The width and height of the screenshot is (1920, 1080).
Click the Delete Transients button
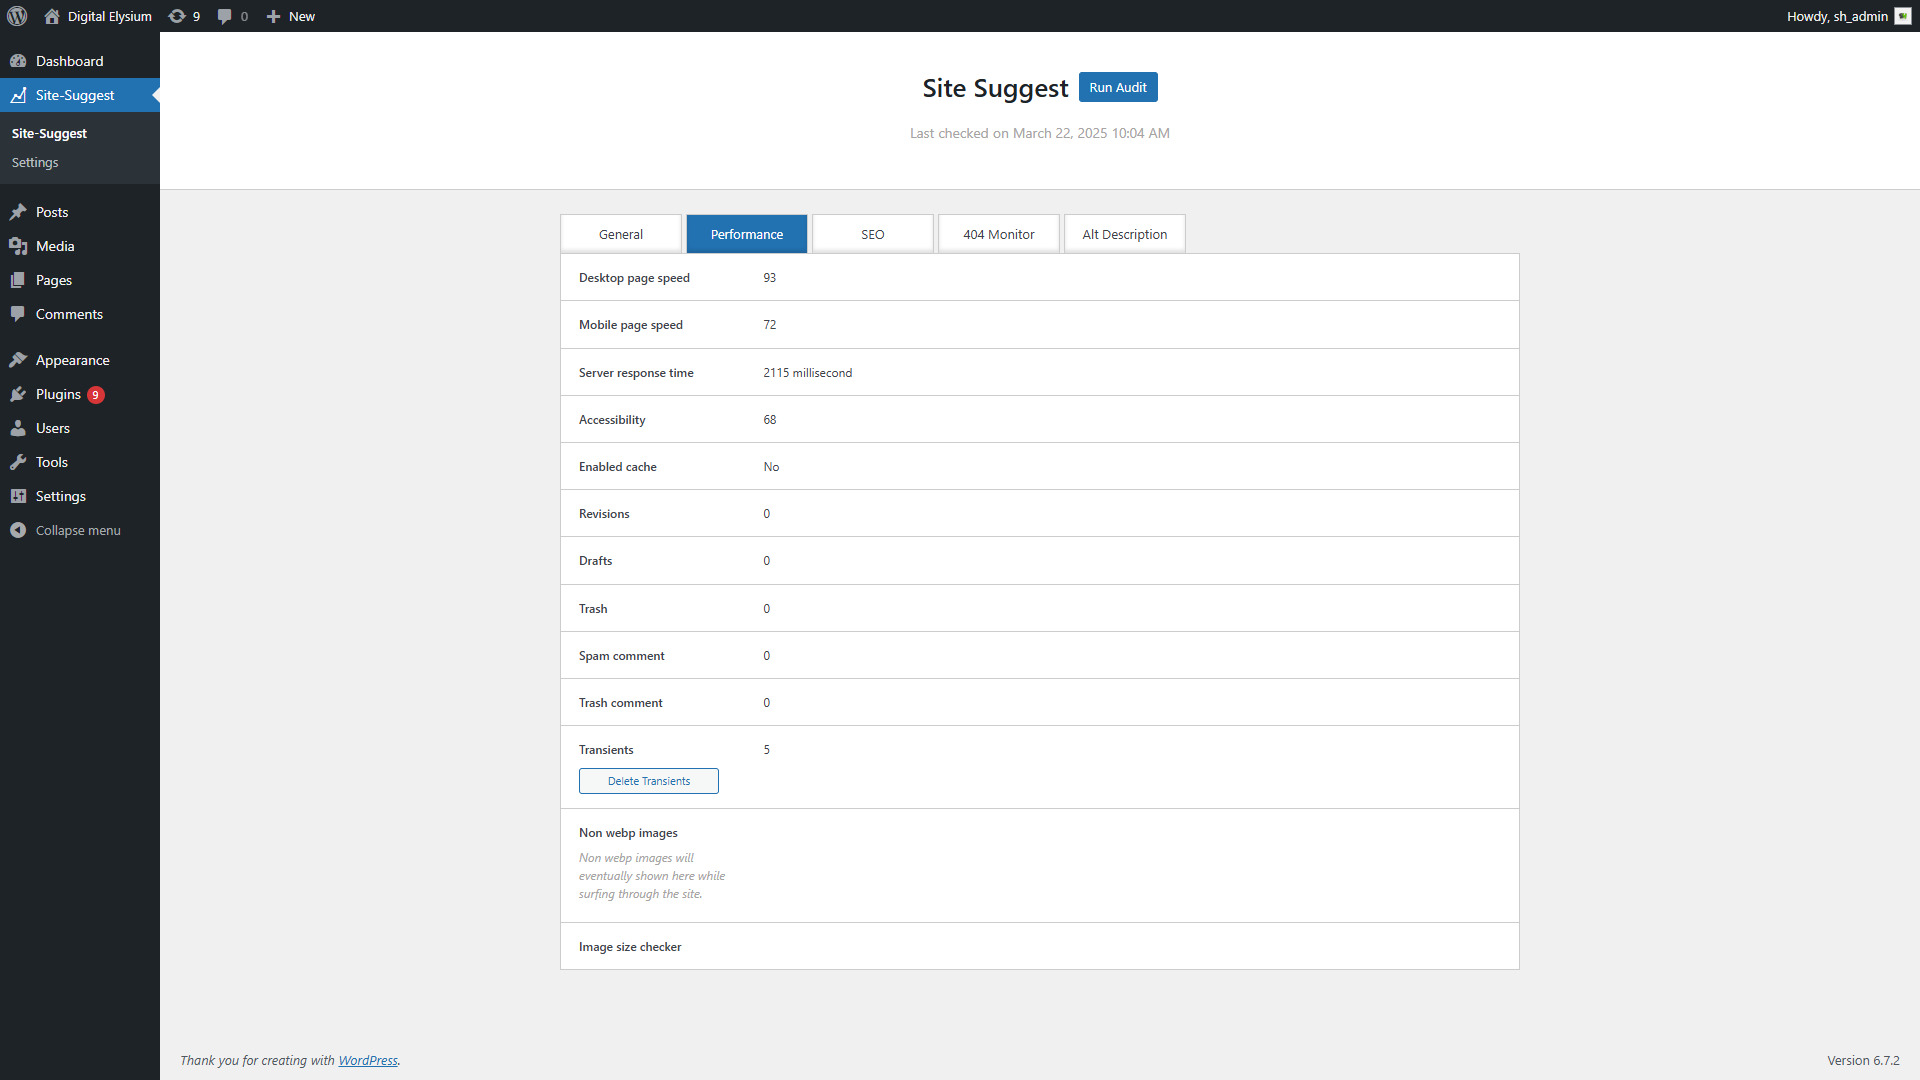[648, 781]
